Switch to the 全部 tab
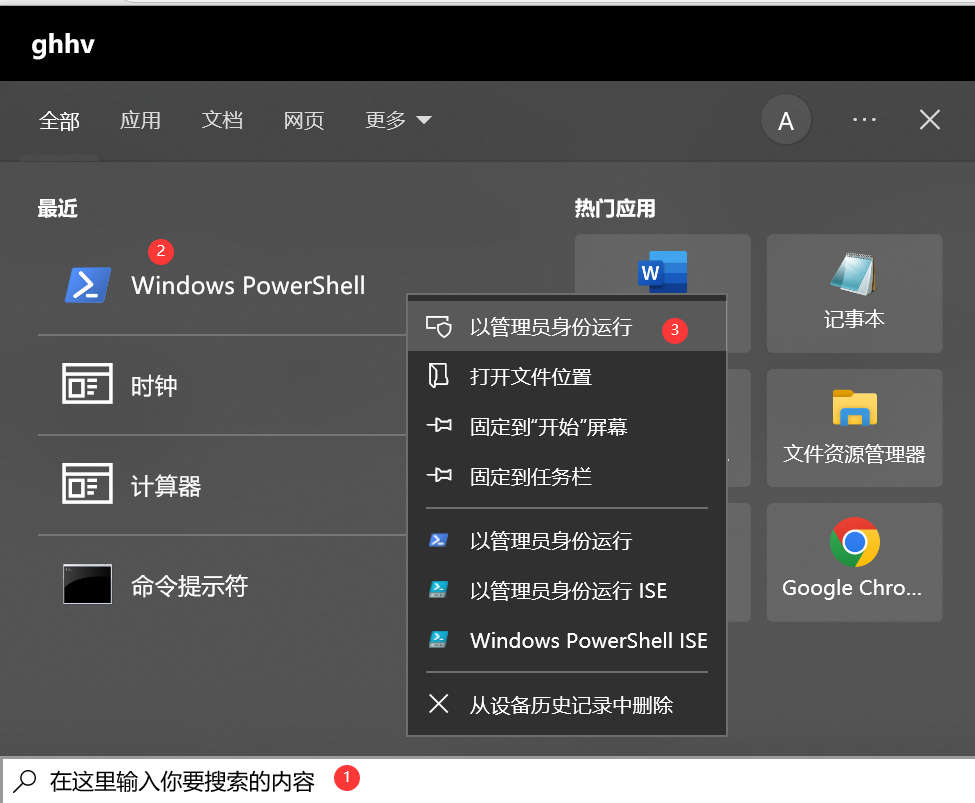Screen dimensions: 975x803 [x=59, y=121]
